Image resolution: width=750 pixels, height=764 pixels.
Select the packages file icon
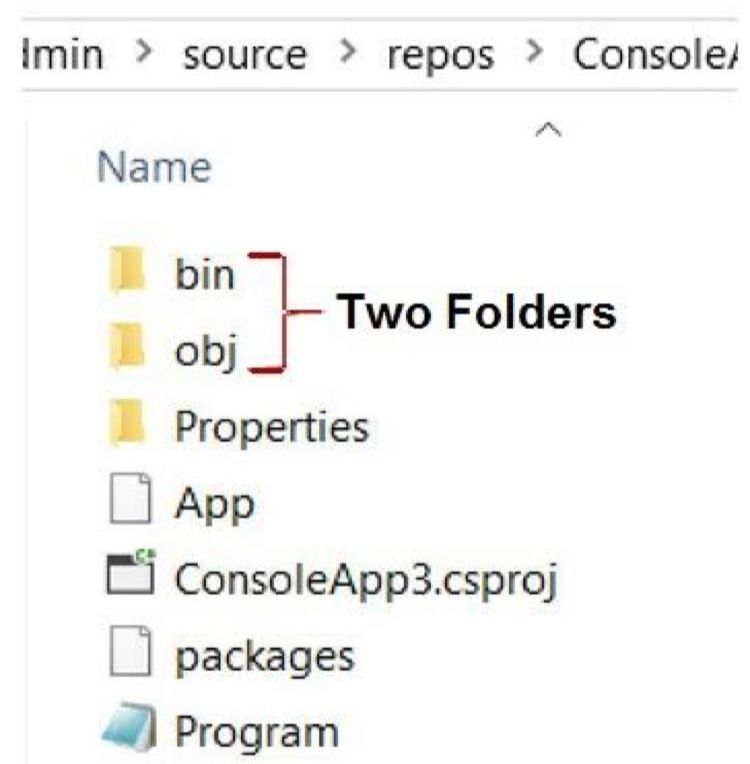(x=130, y=651)
